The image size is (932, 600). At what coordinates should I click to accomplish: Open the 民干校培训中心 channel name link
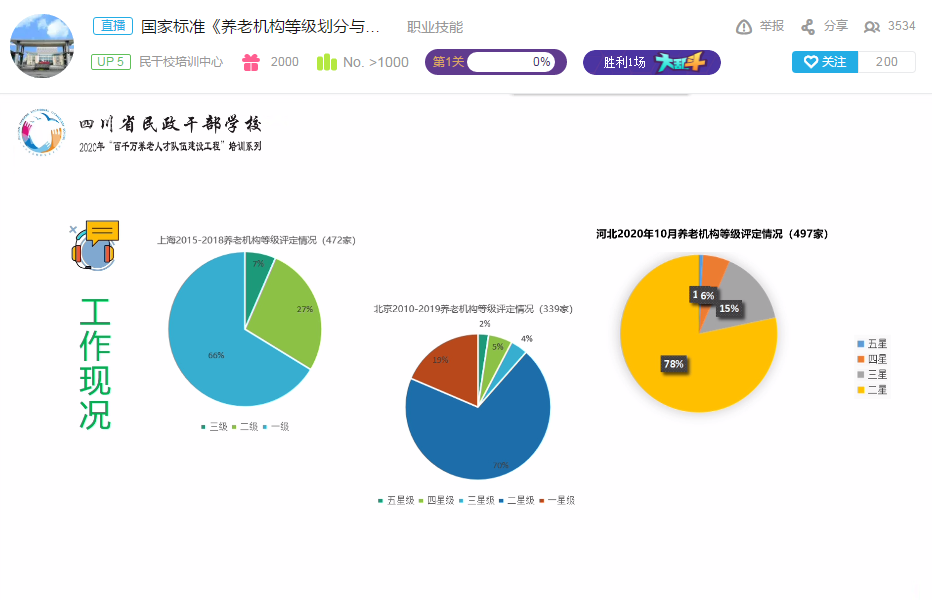point(180,62)
